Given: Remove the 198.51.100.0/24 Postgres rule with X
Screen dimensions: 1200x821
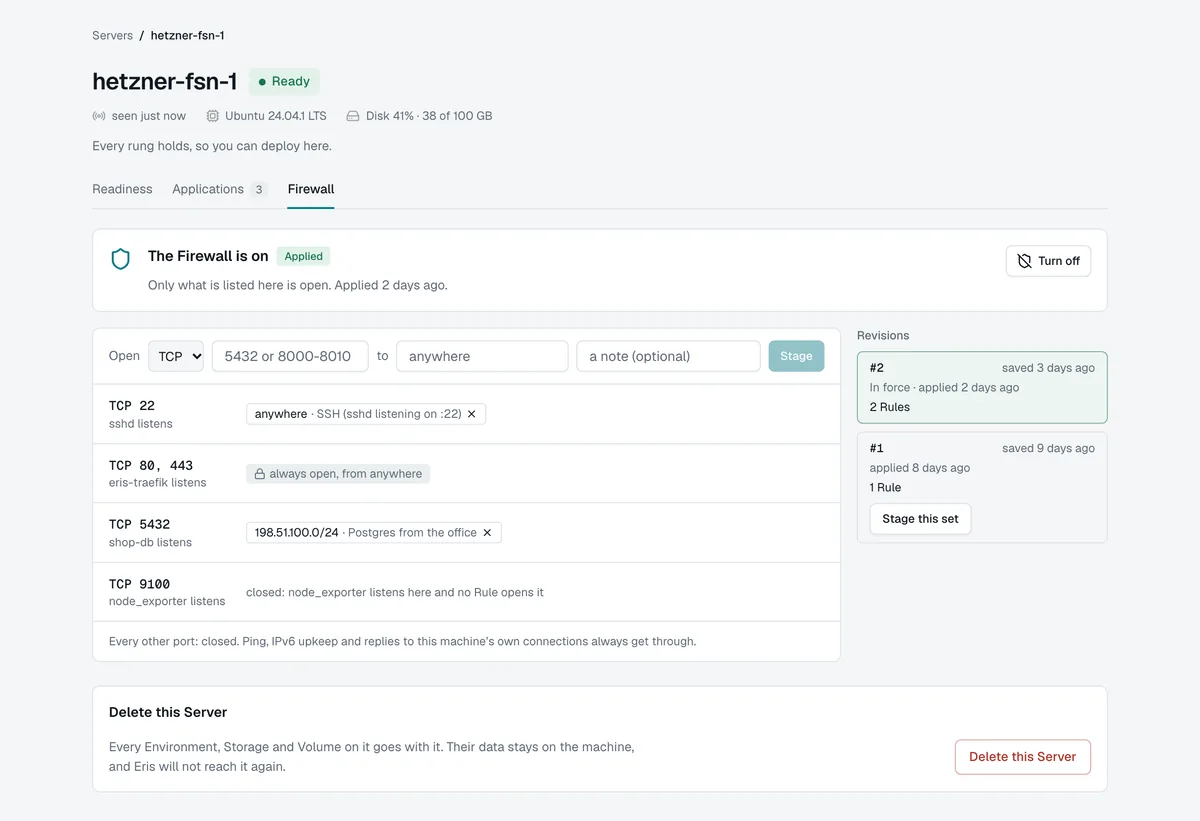Looking at the screenshot, I should 487,533.
